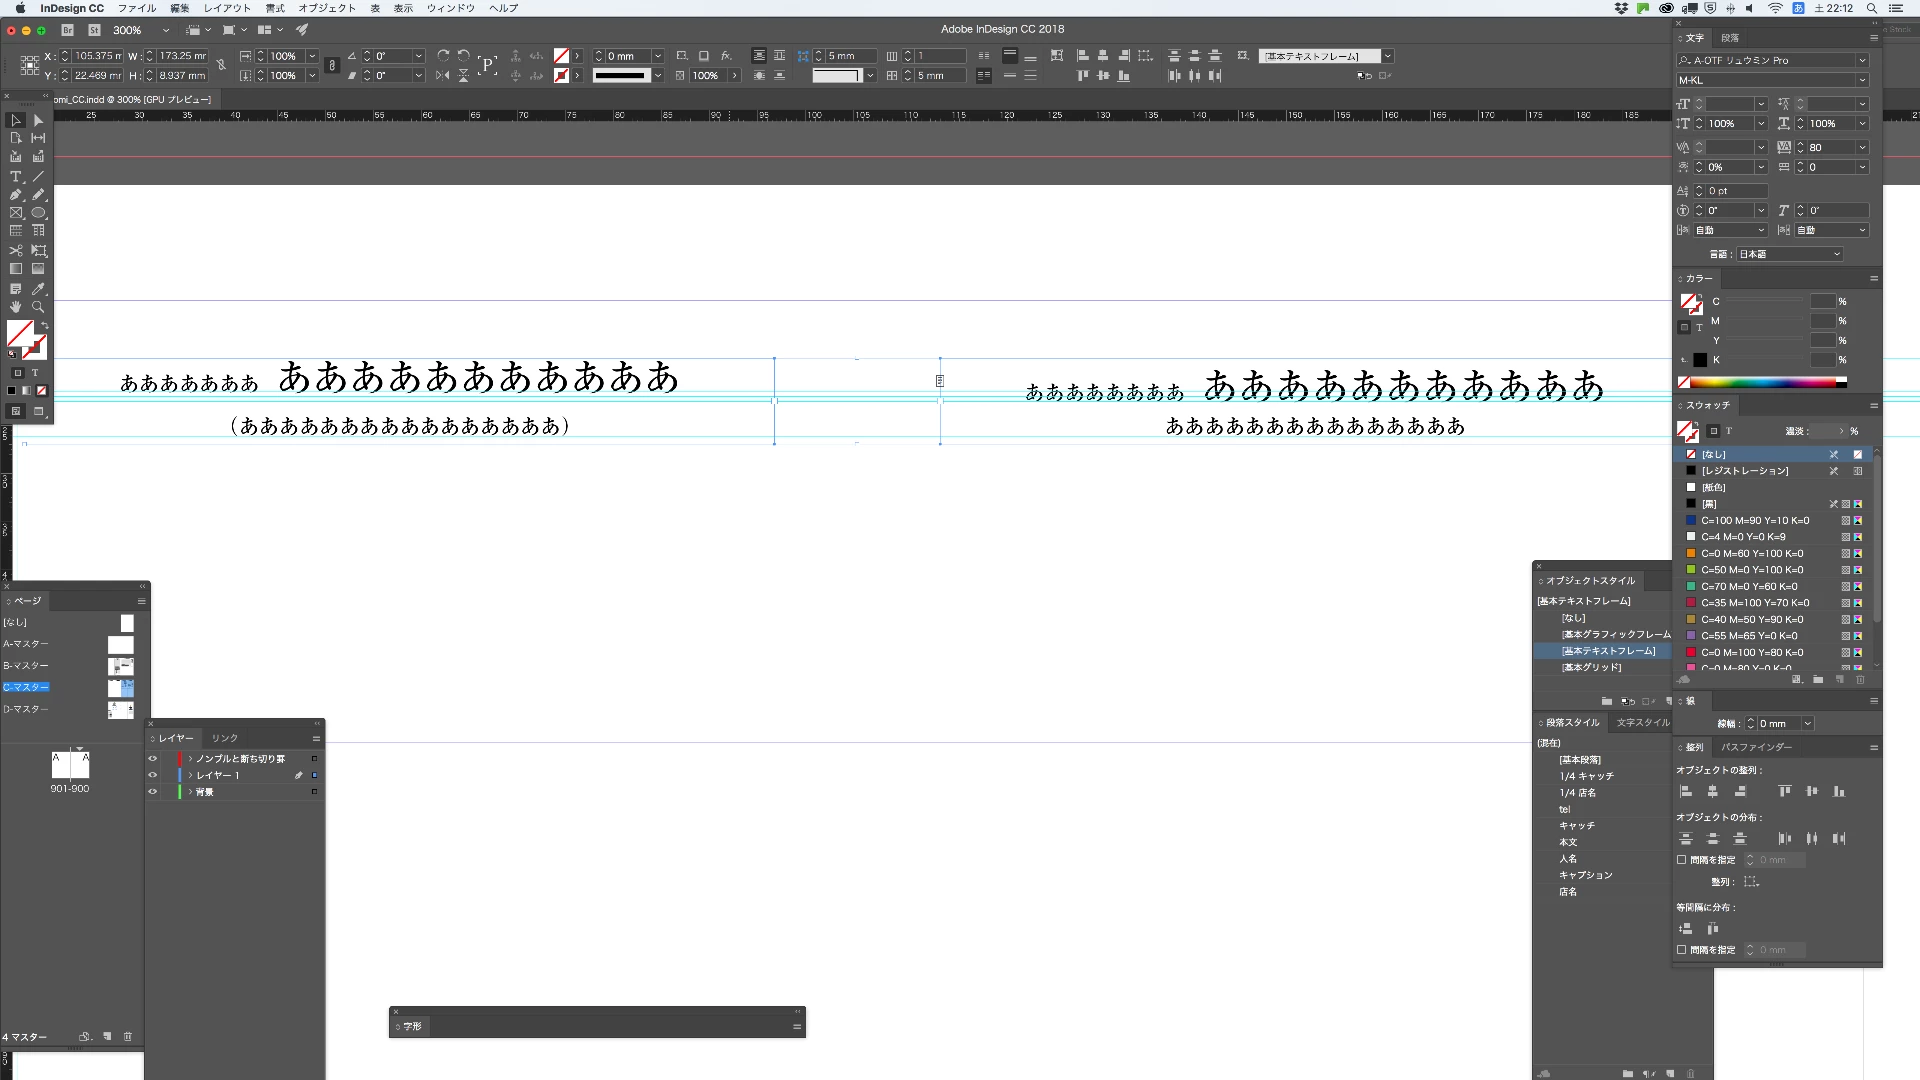Screen dimensions: 1920x1080
Task: Select the Scissors tool
Action: click(16, 251)
